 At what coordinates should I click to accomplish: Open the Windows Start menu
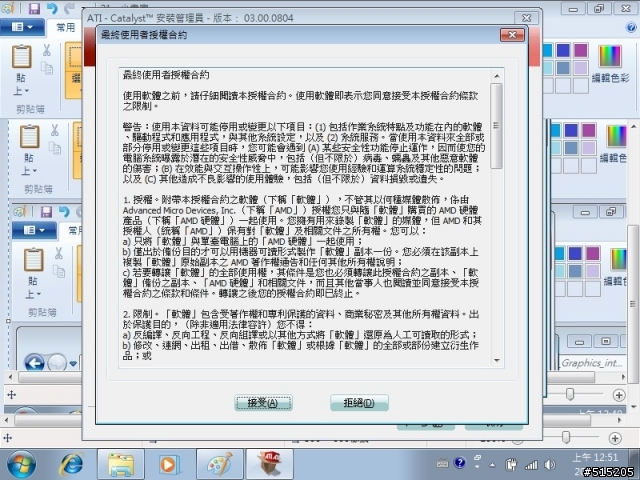pyautogui.click(x=20, y=464)
